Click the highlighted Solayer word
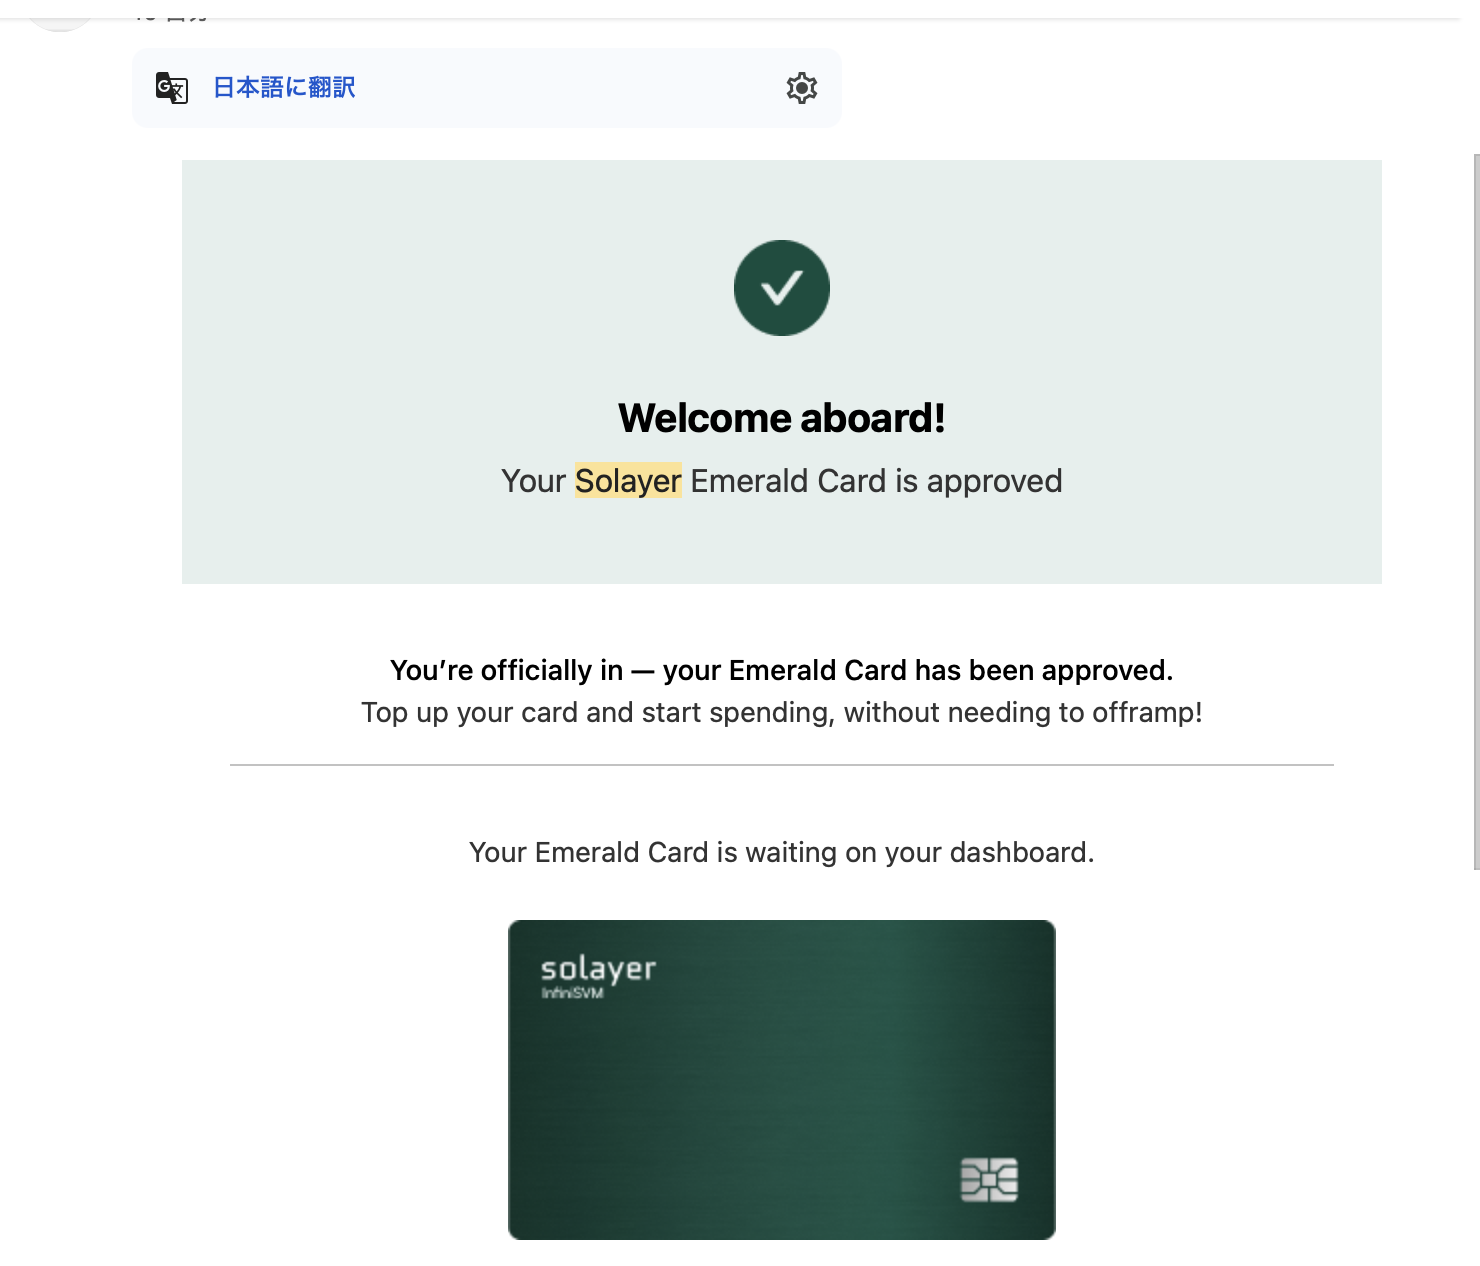Screen dimensions: 1480x1266 (628, 481)
